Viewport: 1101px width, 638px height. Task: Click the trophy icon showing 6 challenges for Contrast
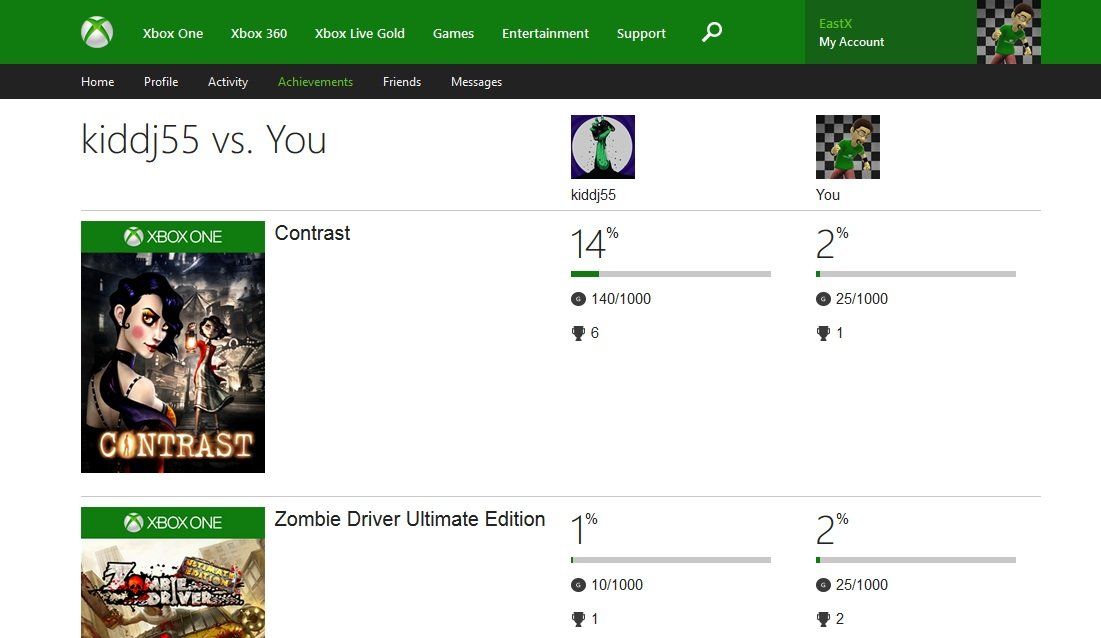coord(578,332)
